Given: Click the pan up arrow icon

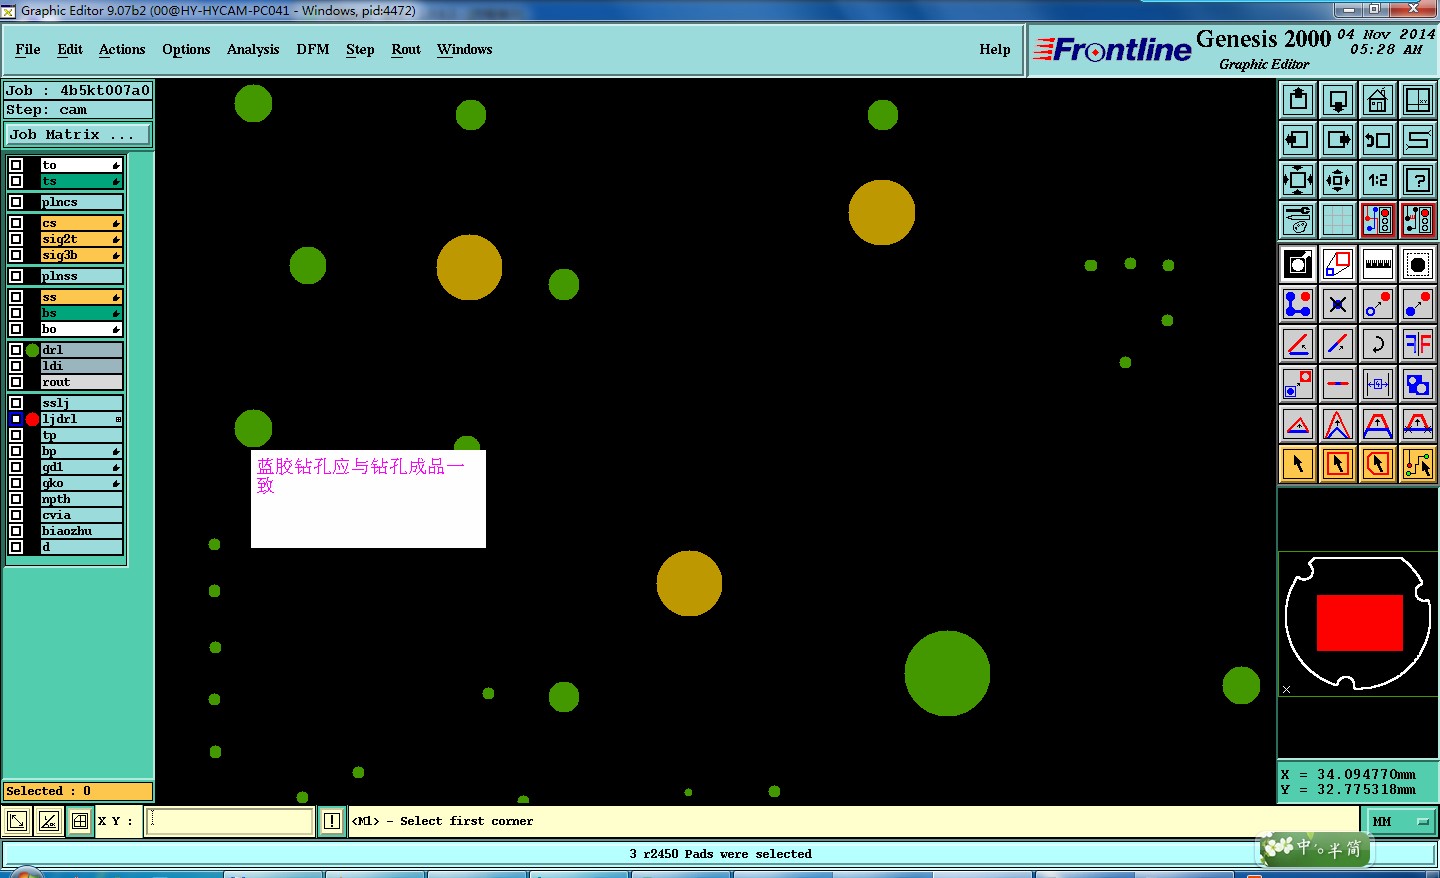Looking at the screenshot, I should coord(1298,100).
